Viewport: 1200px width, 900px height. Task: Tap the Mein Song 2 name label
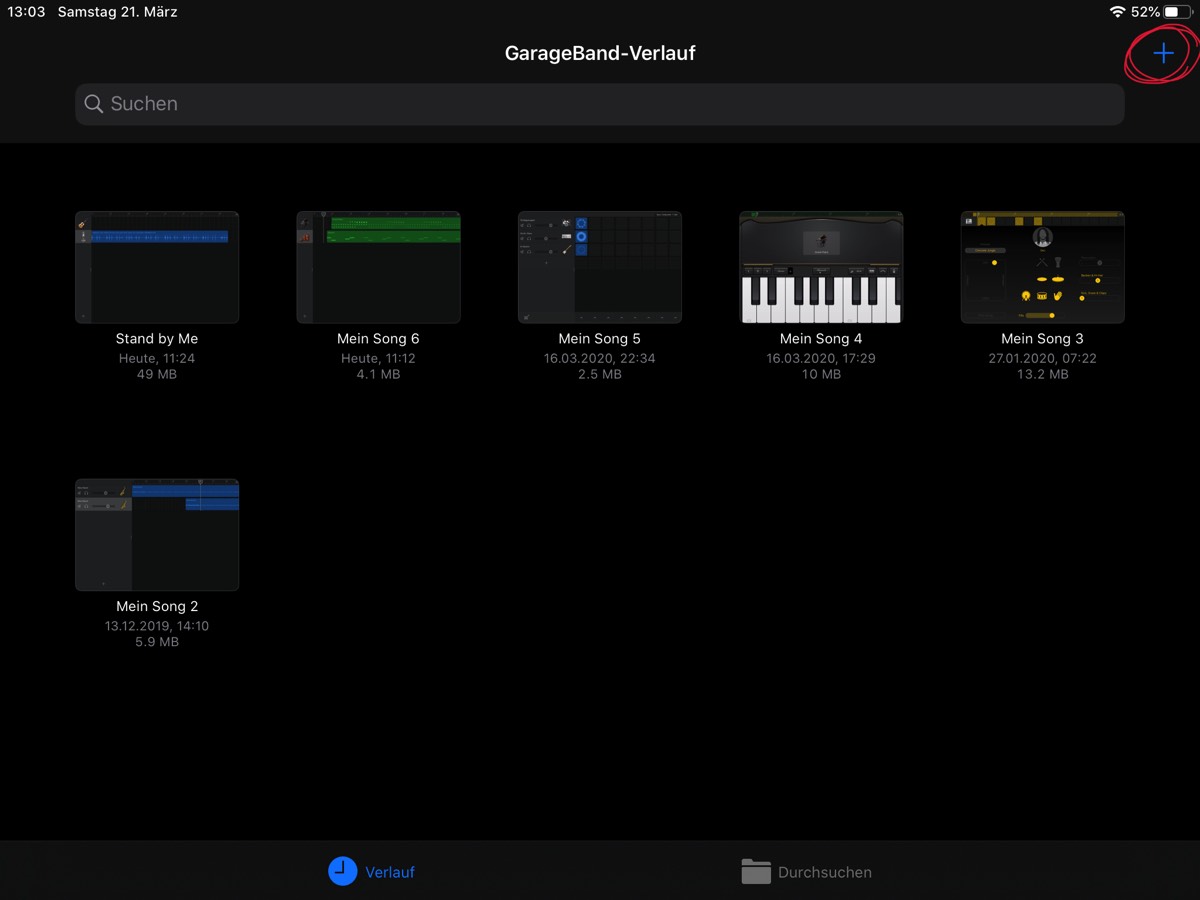157,606
